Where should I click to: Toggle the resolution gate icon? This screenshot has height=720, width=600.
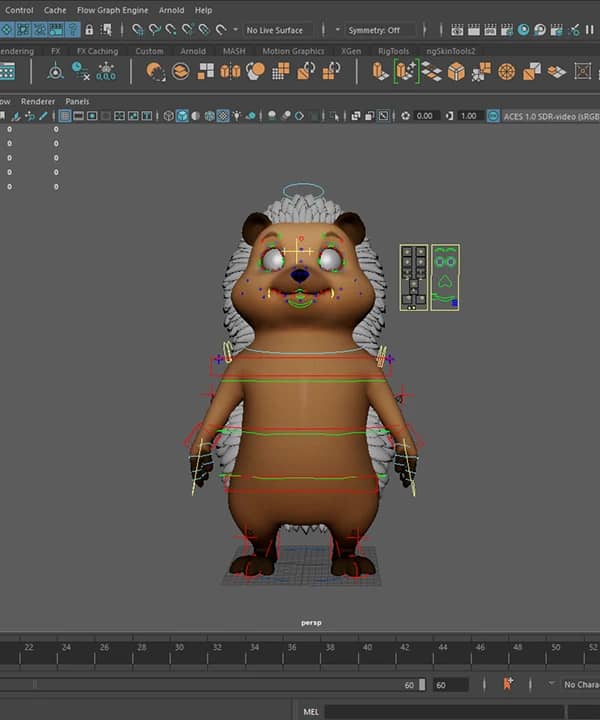pos(92,116)
